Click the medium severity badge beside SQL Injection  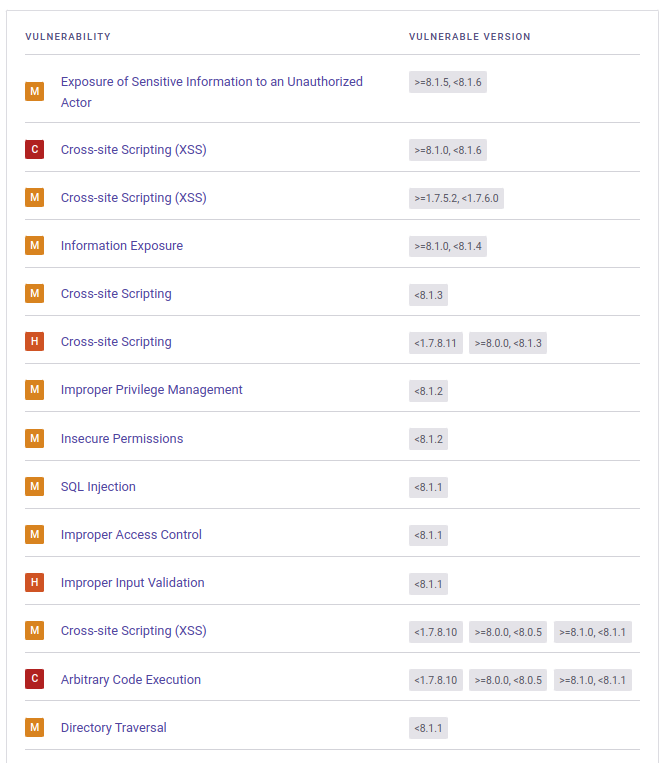35,486
